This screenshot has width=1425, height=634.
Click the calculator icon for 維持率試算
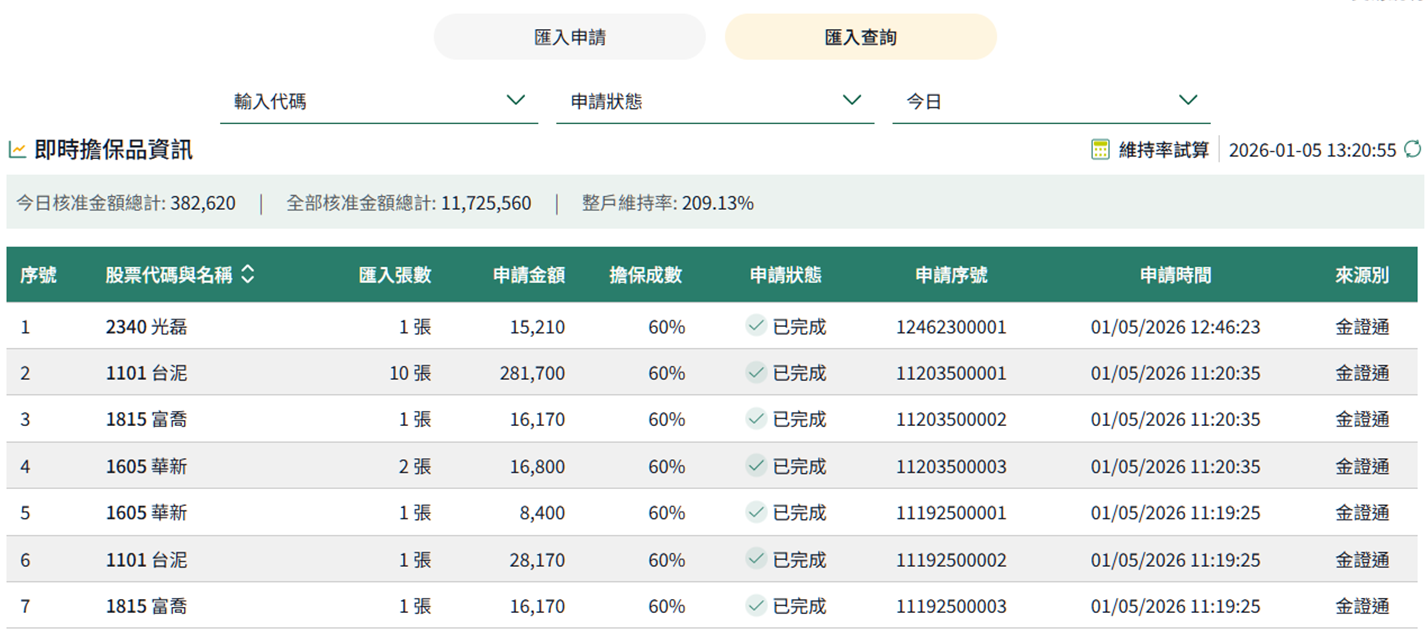click(1100, 150)
